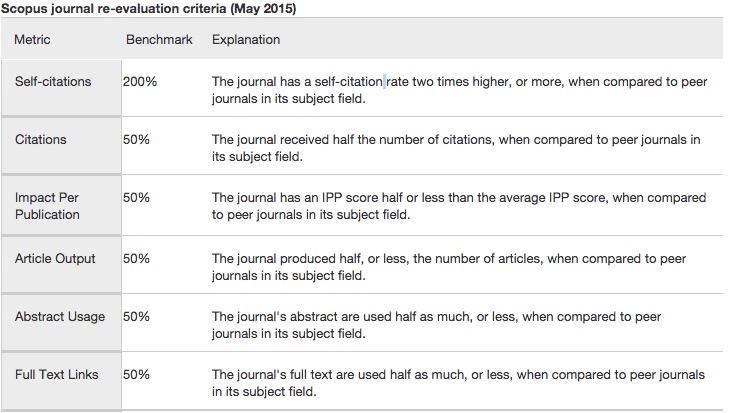The image size is (729, 413).
Task: Select the Citations metric cell
Action: pos(41,139)
